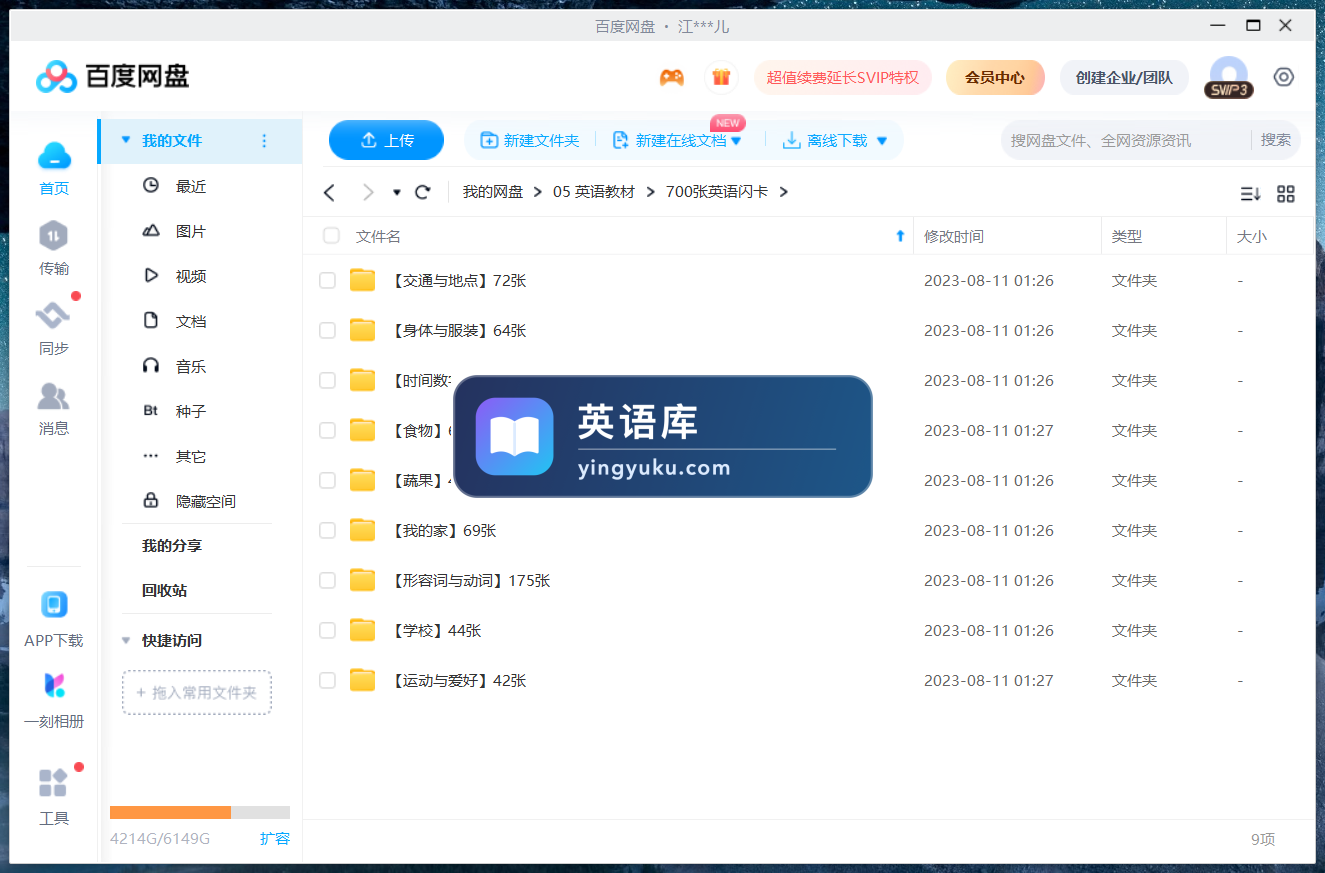Open the 首页 home cloud icon

(x=54, y=156)
